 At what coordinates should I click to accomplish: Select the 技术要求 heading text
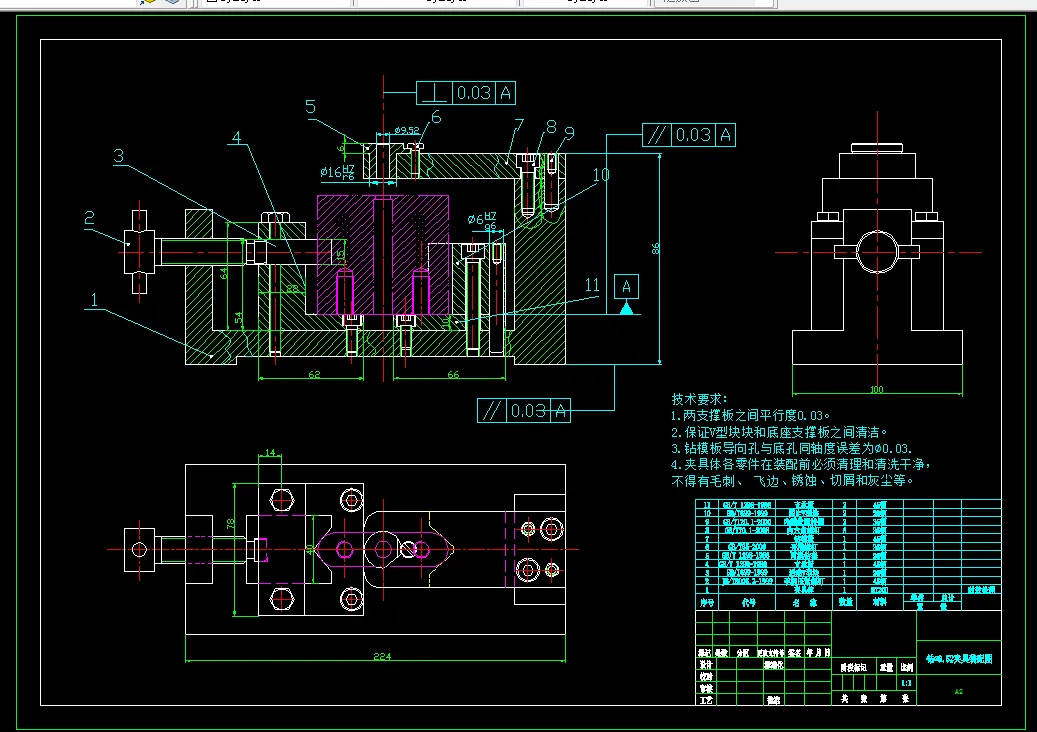pyautogui.click(x=699, y=399)
